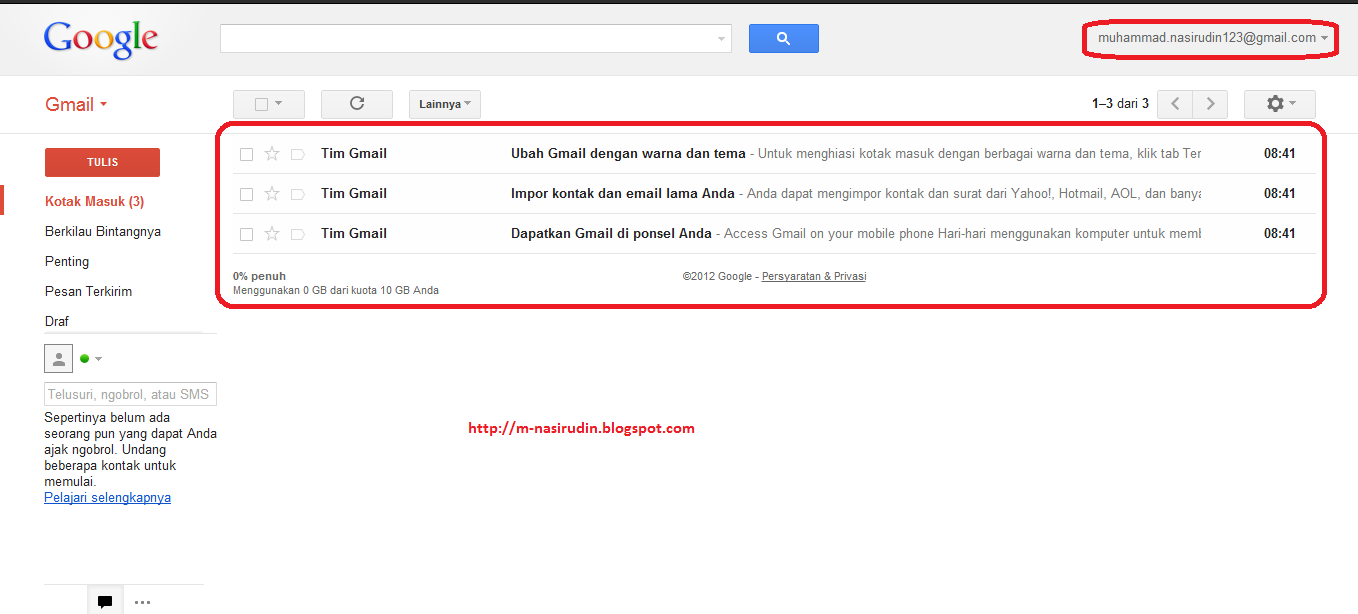This screenshot has height=614, width=1358.
Task: Tick the checkbox for "Ubah Gmail dengan warna dan tema"
Action: click(246, 154)
